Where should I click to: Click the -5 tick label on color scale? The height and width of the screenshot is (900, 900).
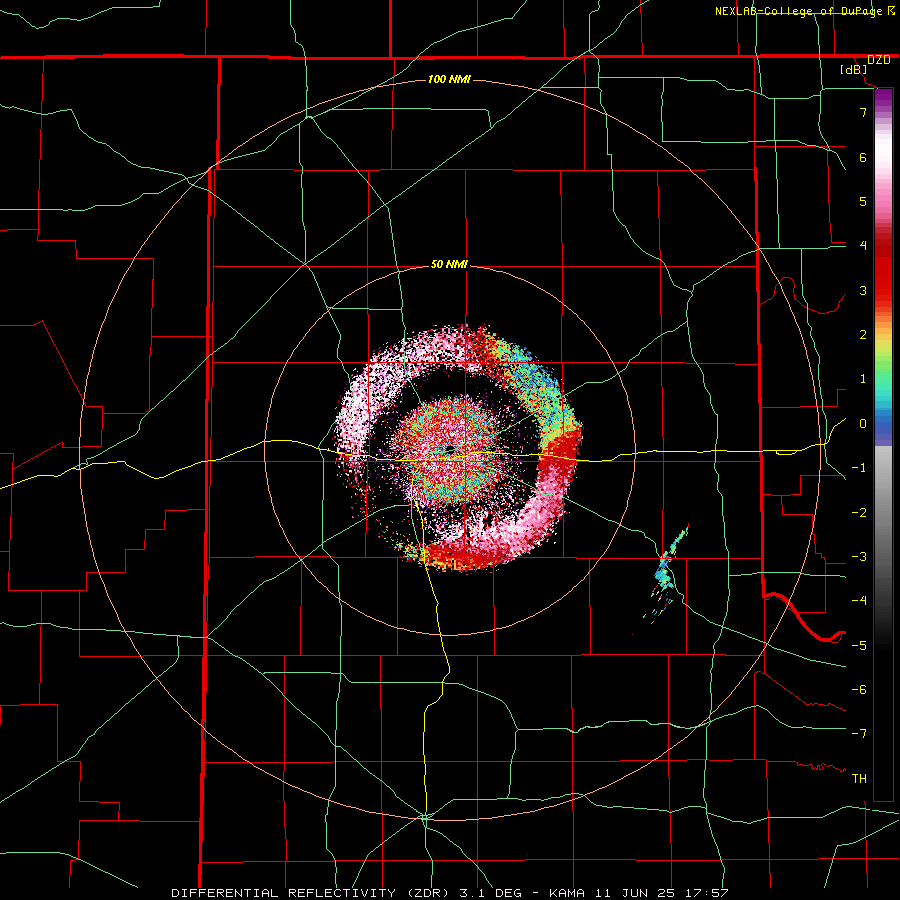859,646
